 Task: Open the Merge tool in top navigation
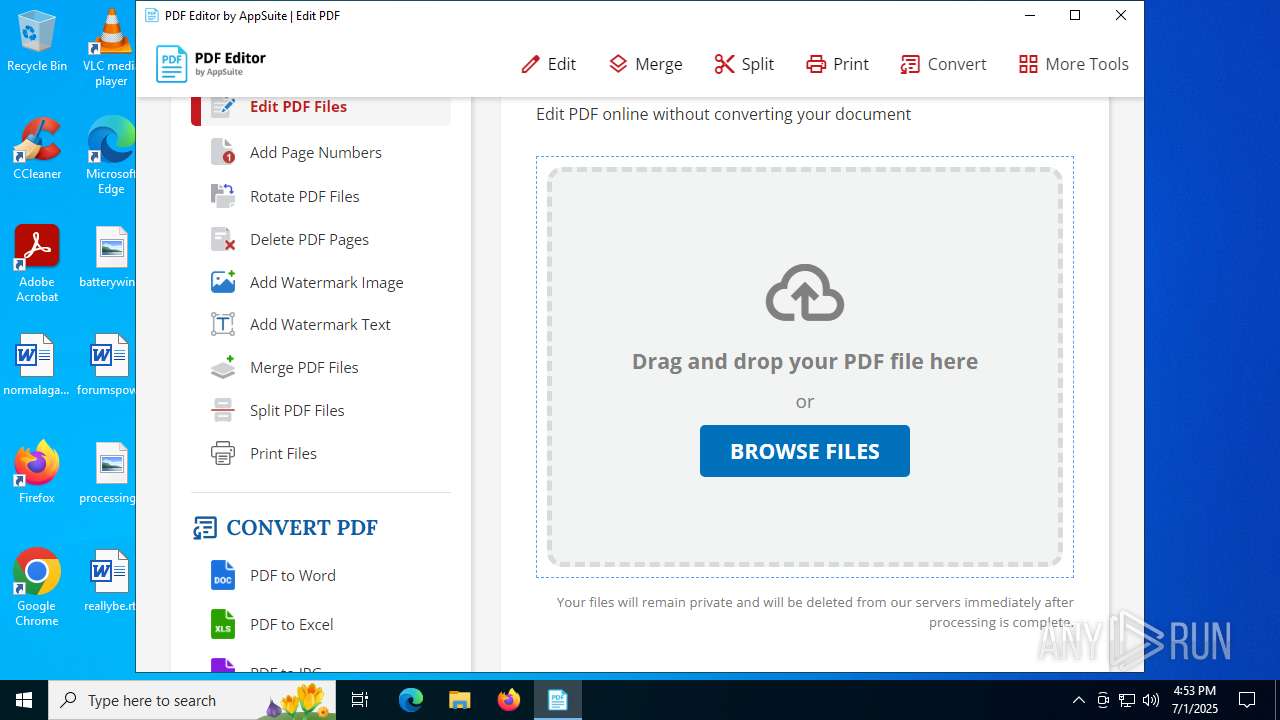646,64
